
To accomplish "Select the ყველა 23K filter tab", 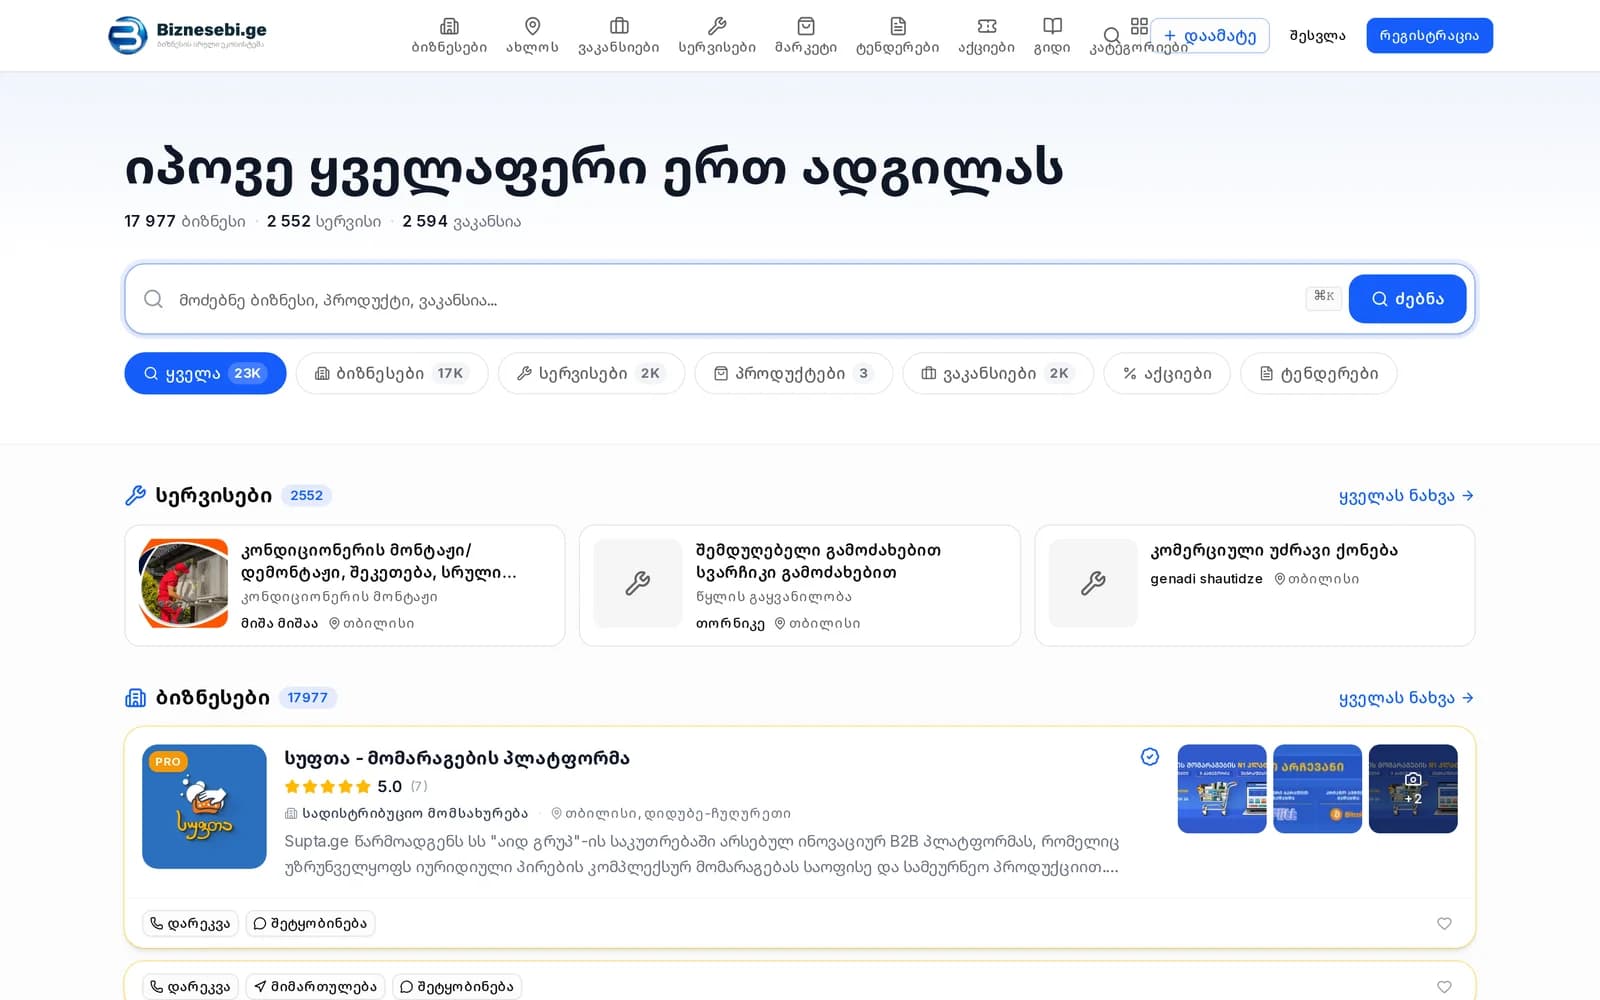I will (205, 373).
